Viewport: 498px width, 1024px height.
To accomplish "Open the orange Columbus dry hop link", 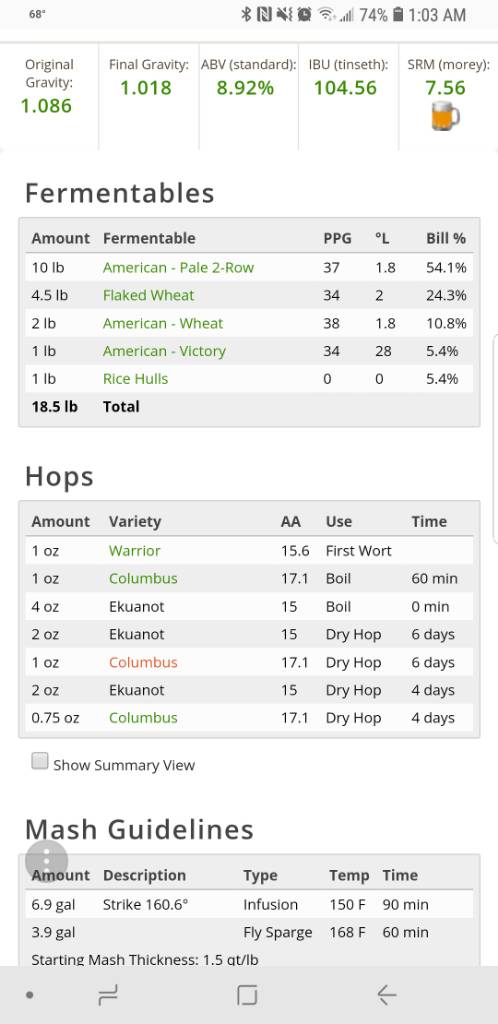I will [x=143, y=662].
